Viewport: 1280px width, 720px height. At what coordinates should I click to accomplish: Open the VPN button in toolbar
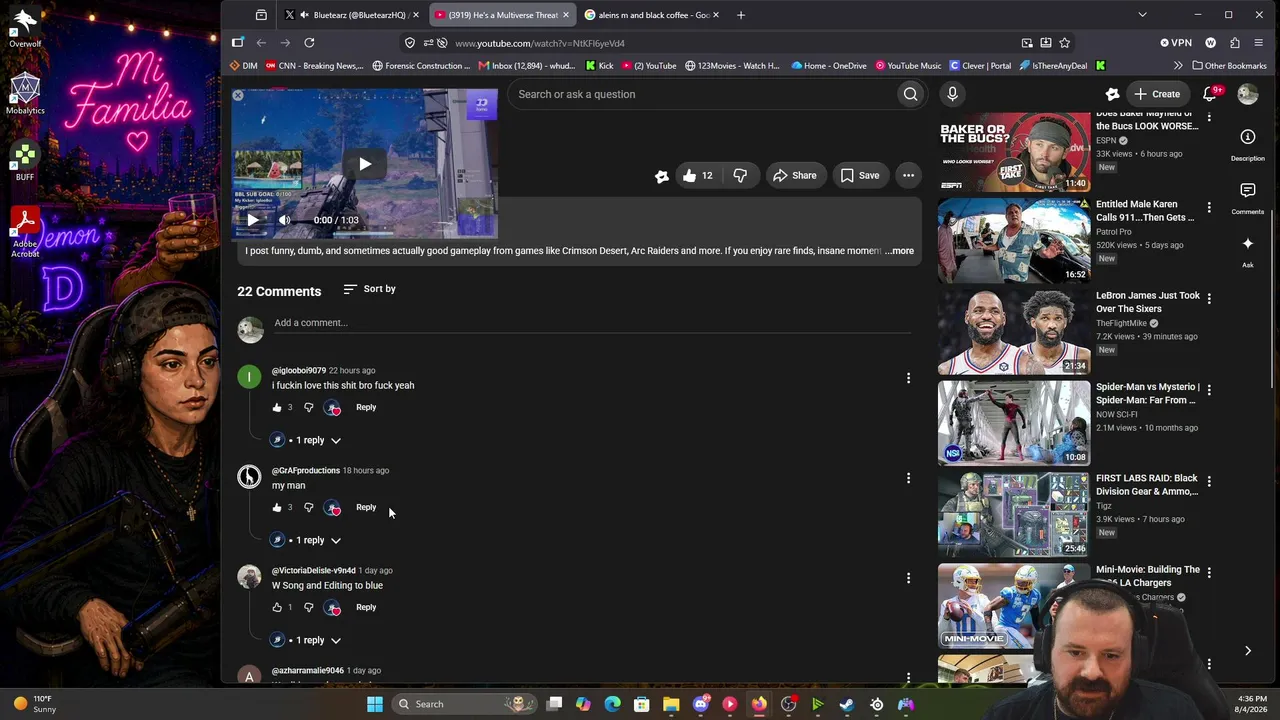(1176, 43)
